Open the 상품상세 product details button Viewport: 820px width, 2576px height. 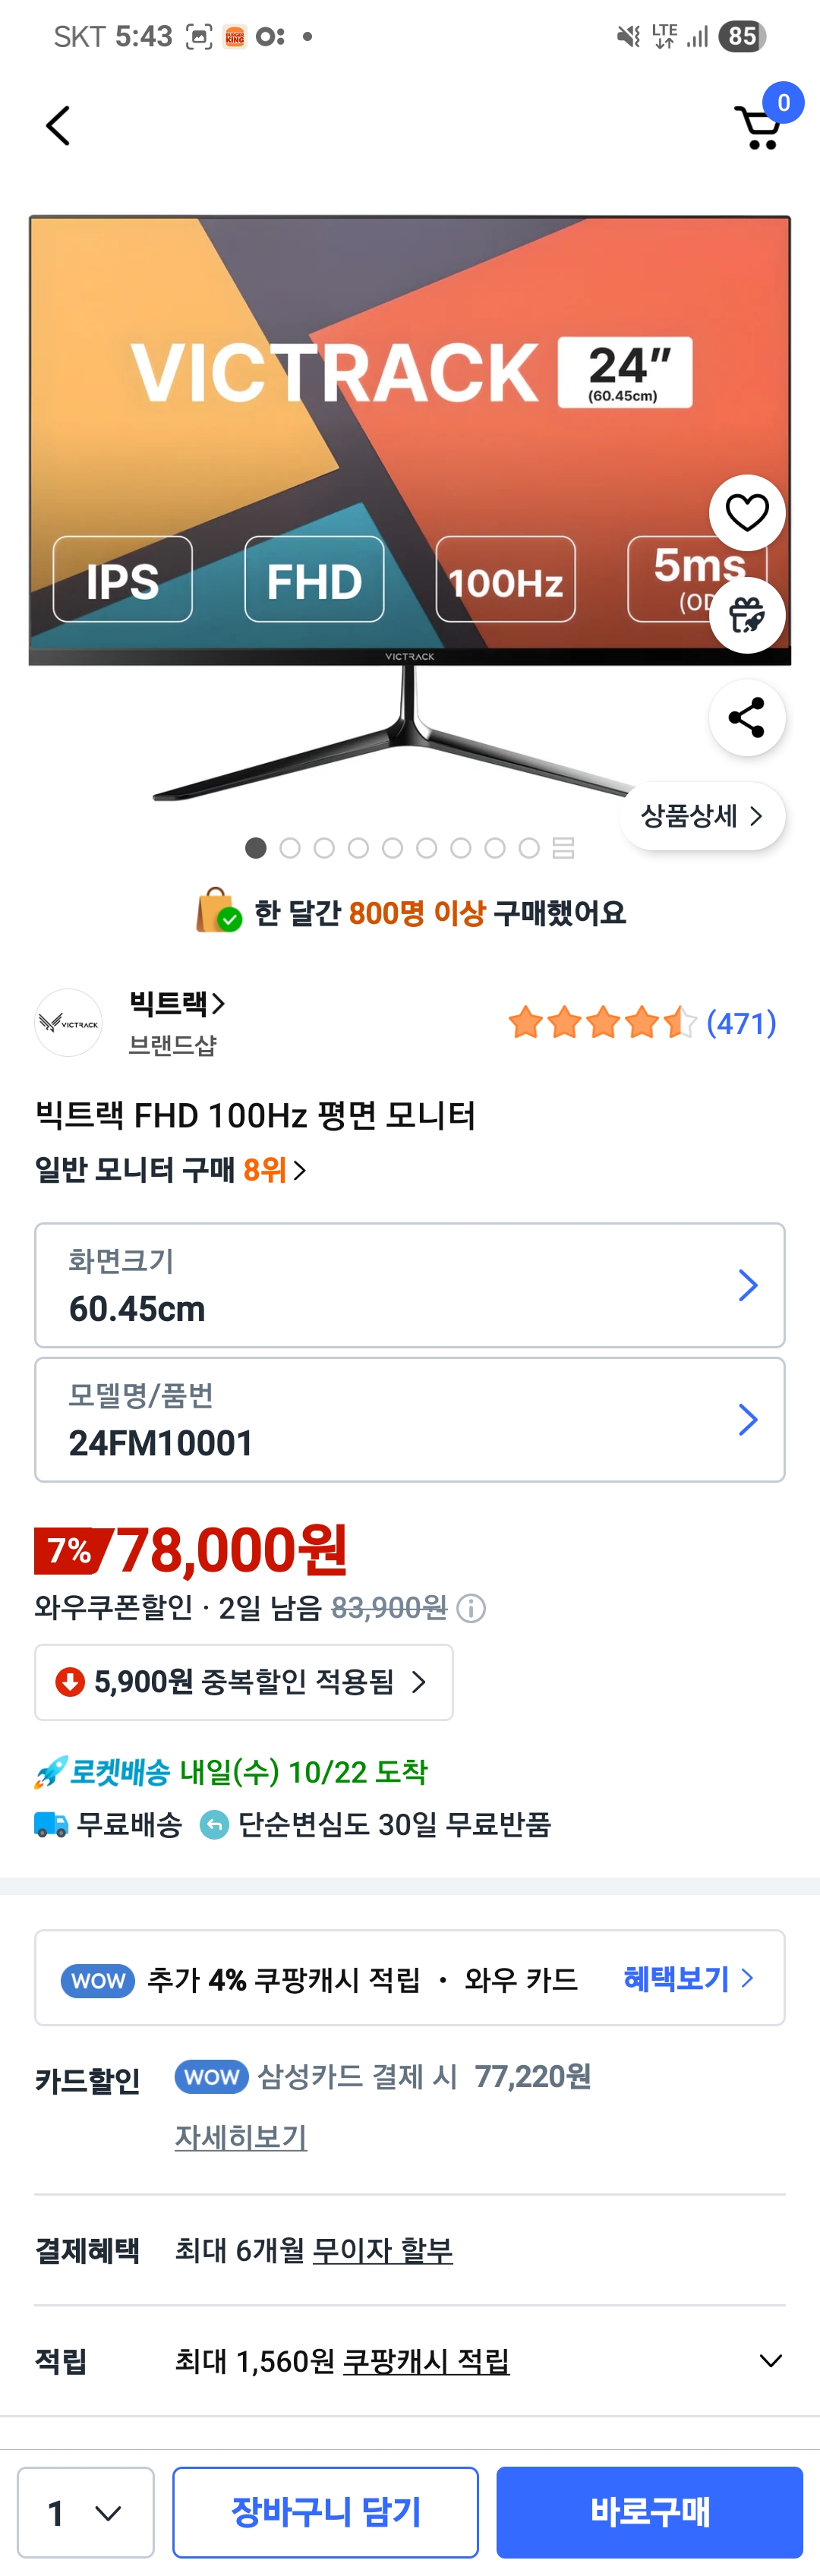coord(702,816)
